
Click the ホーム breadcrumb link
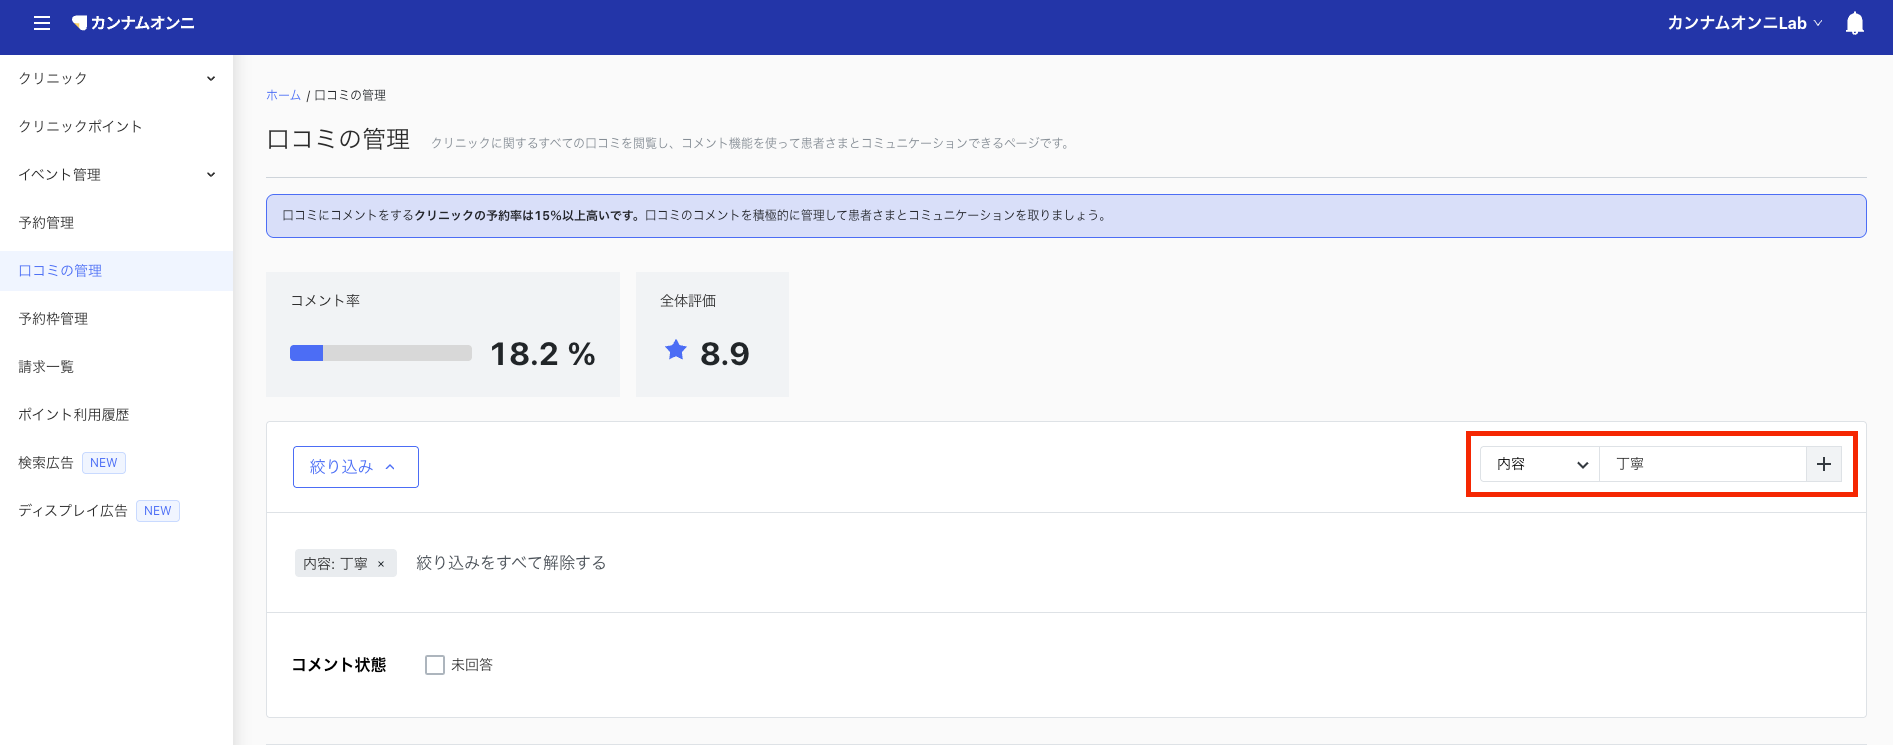(x=283, y=95)
